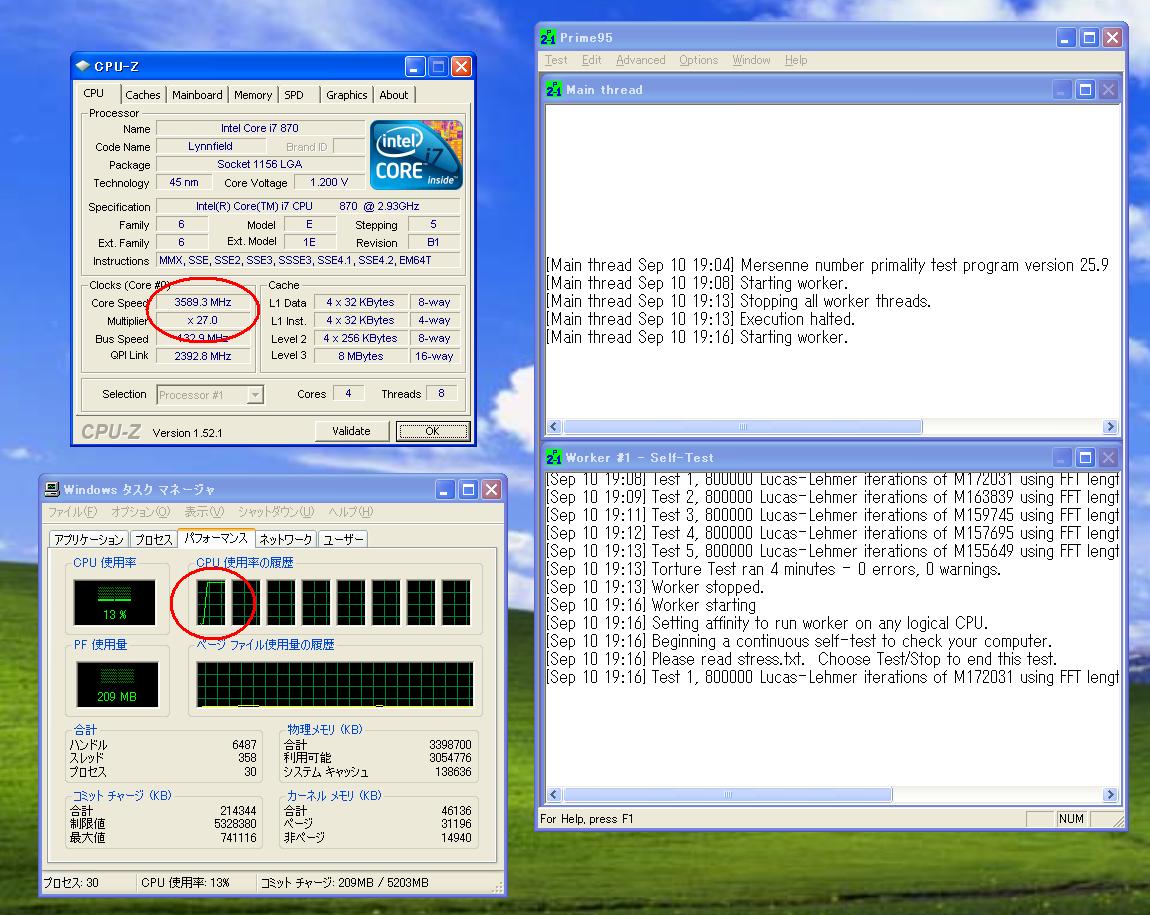Click the NUM indicator in Prime95 status bar
Image resolution: width=1150 pixels, height=915 pixels.
(x=1071, y=819)
